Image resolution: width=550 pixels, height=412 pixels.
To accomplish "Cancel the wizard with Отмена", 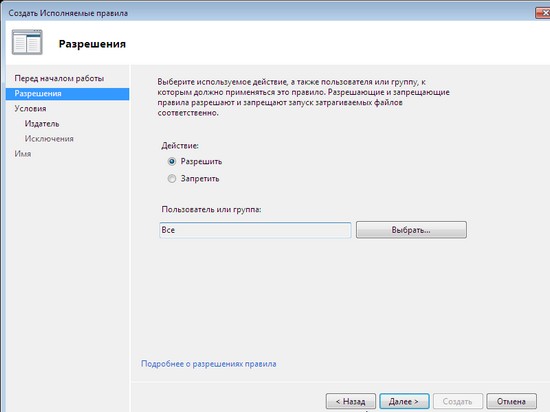I will tap(511, 401).
